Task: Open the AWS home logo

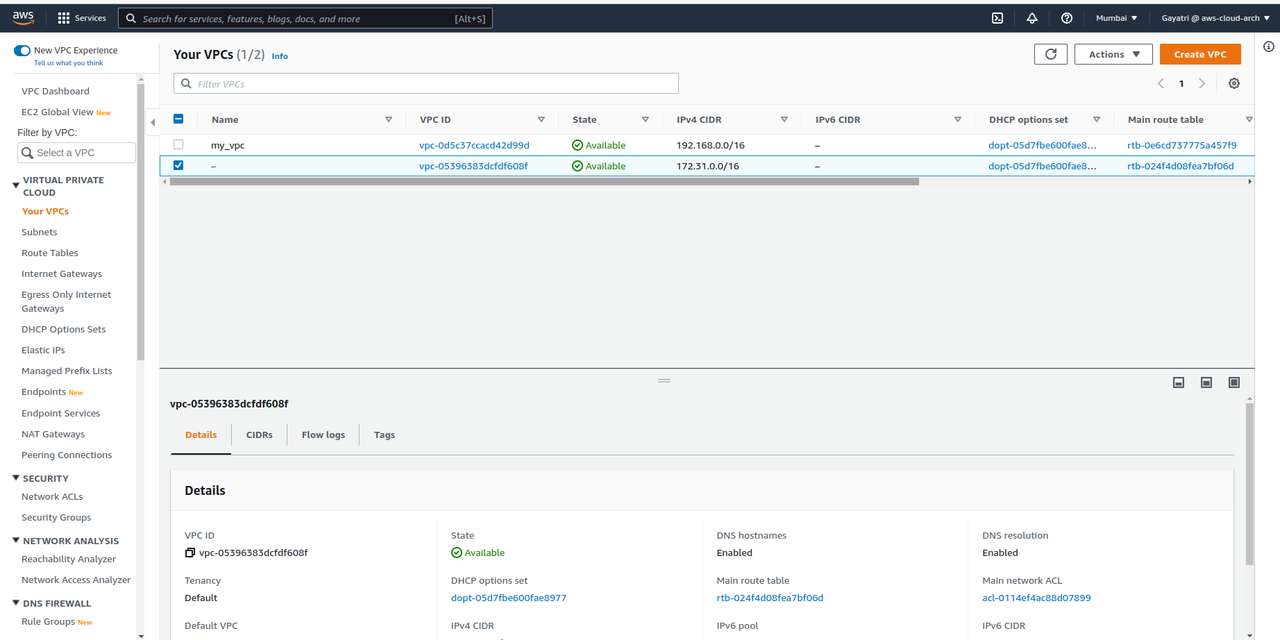Action: pyautogui.click(x=24, y=18)
